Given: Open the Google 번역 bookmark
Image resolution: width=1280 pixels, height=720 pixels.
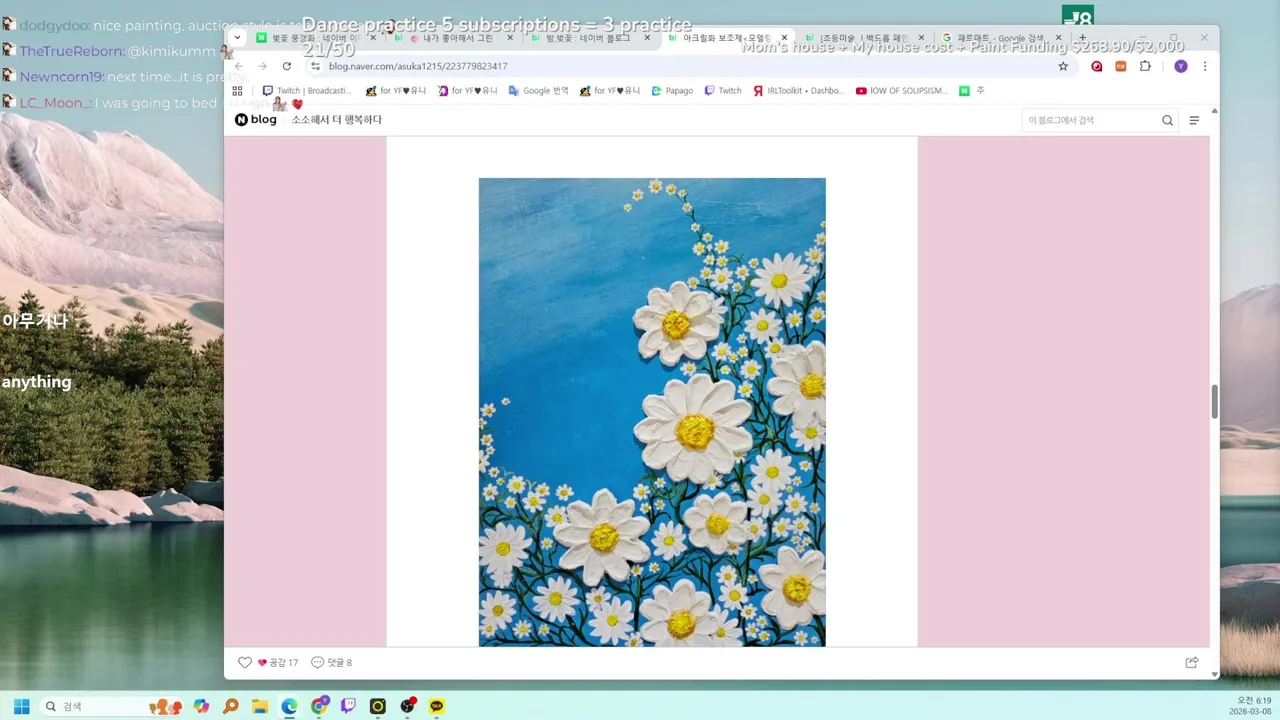Looking at the screenshot, I should tap(538, 90).
